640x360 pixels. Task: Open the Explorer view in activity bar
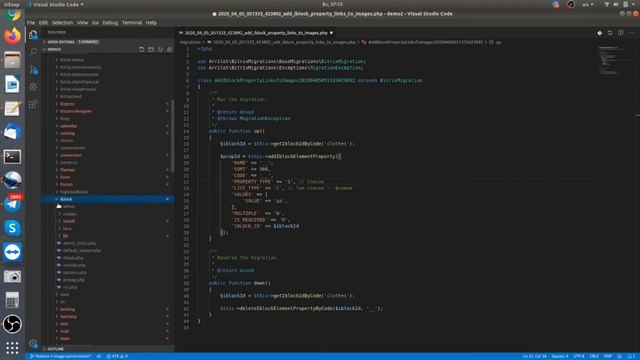pyautogui.click(x=33, y=35)
